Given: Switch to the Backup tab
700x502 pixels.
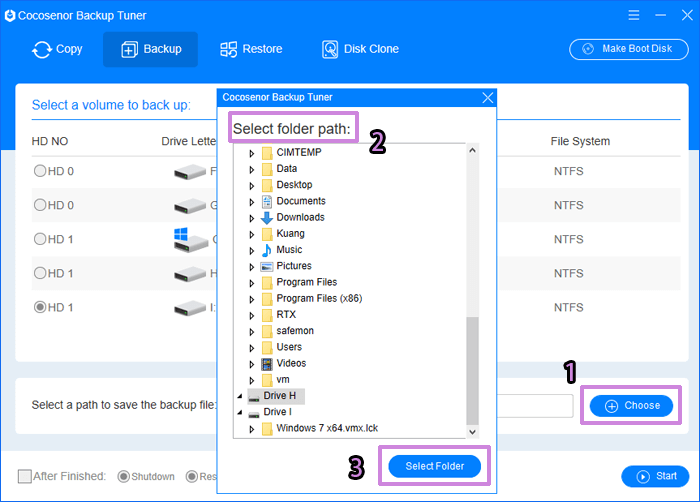Looking at the screenshot, I should pyautogui.click(x=150, y=49).
